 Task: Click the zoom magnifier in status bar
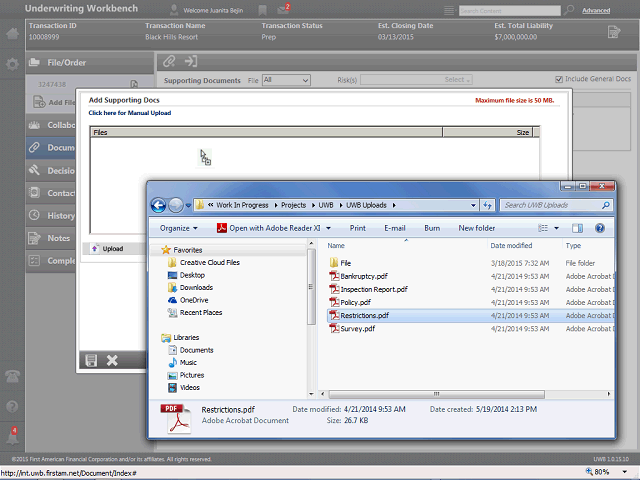(x=589, y=472)
